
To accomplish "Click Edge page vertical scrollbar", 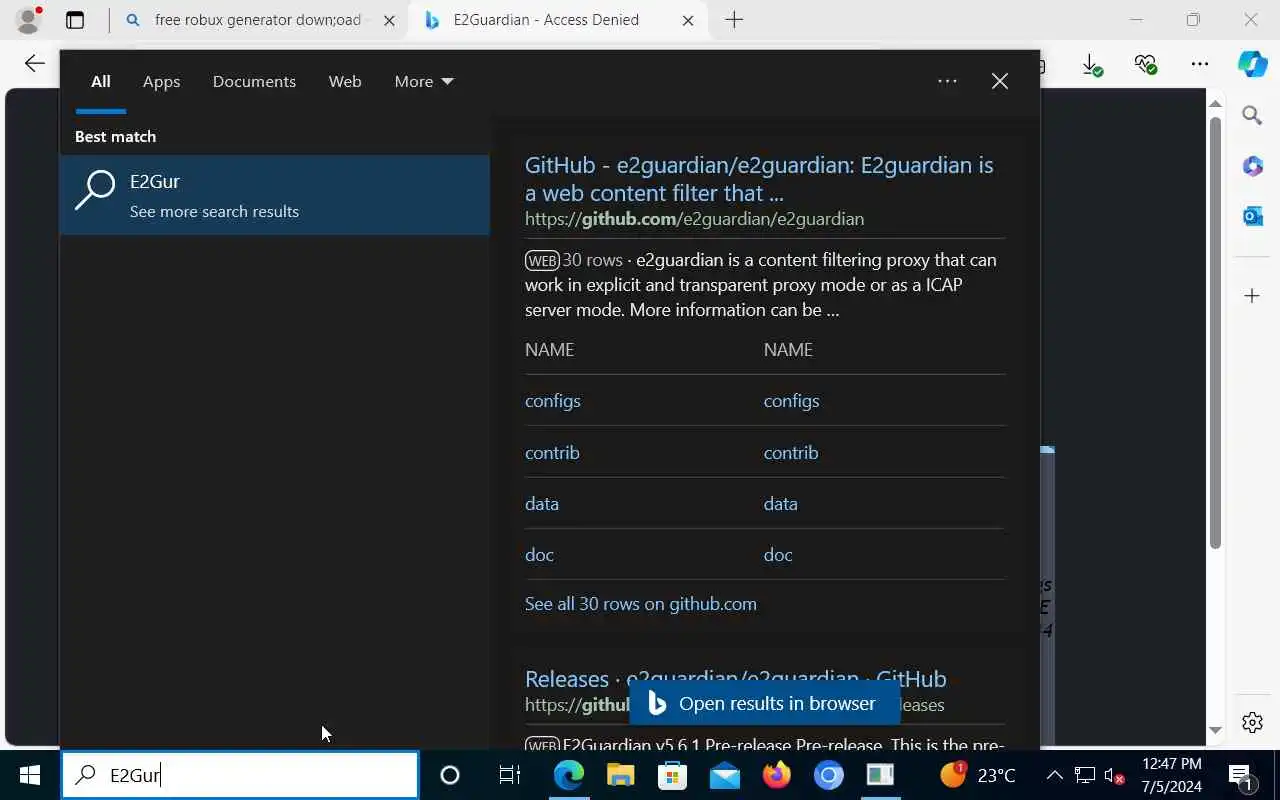I will (1215, 332).
